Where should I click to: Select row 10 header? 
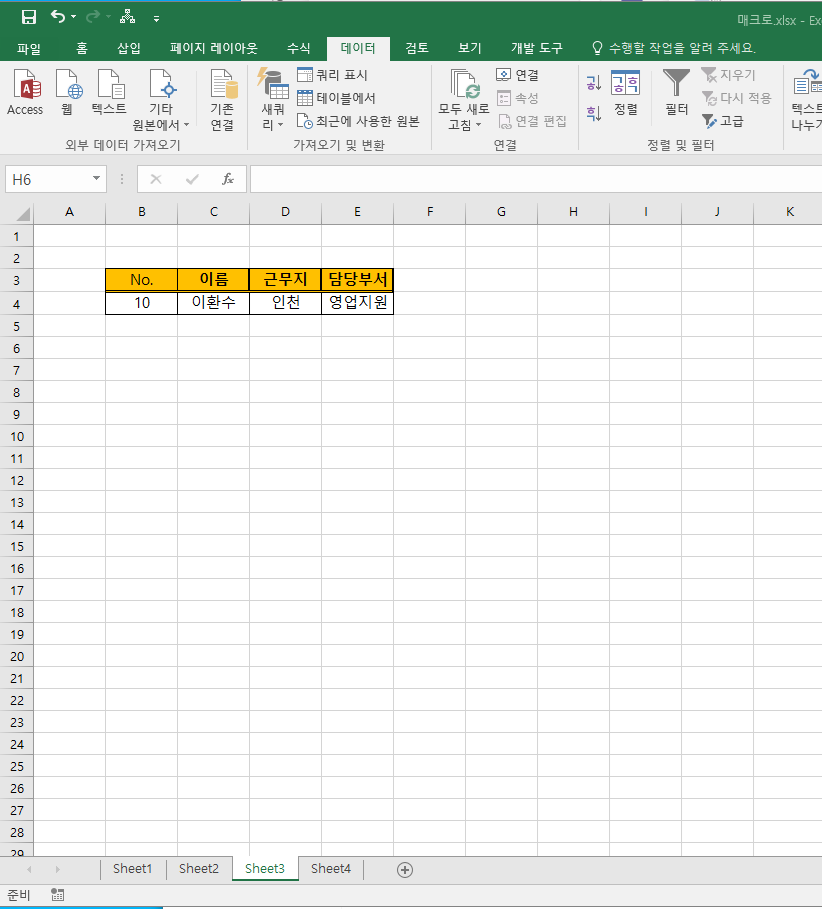tap(17, 436)
